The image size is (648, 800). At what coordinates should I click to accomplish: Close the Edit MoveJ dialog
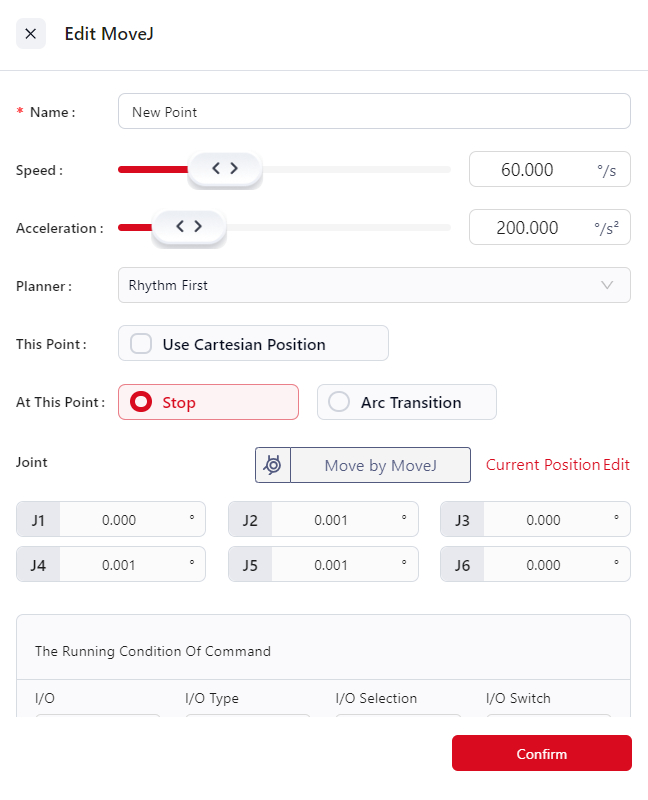coord(31,34)
